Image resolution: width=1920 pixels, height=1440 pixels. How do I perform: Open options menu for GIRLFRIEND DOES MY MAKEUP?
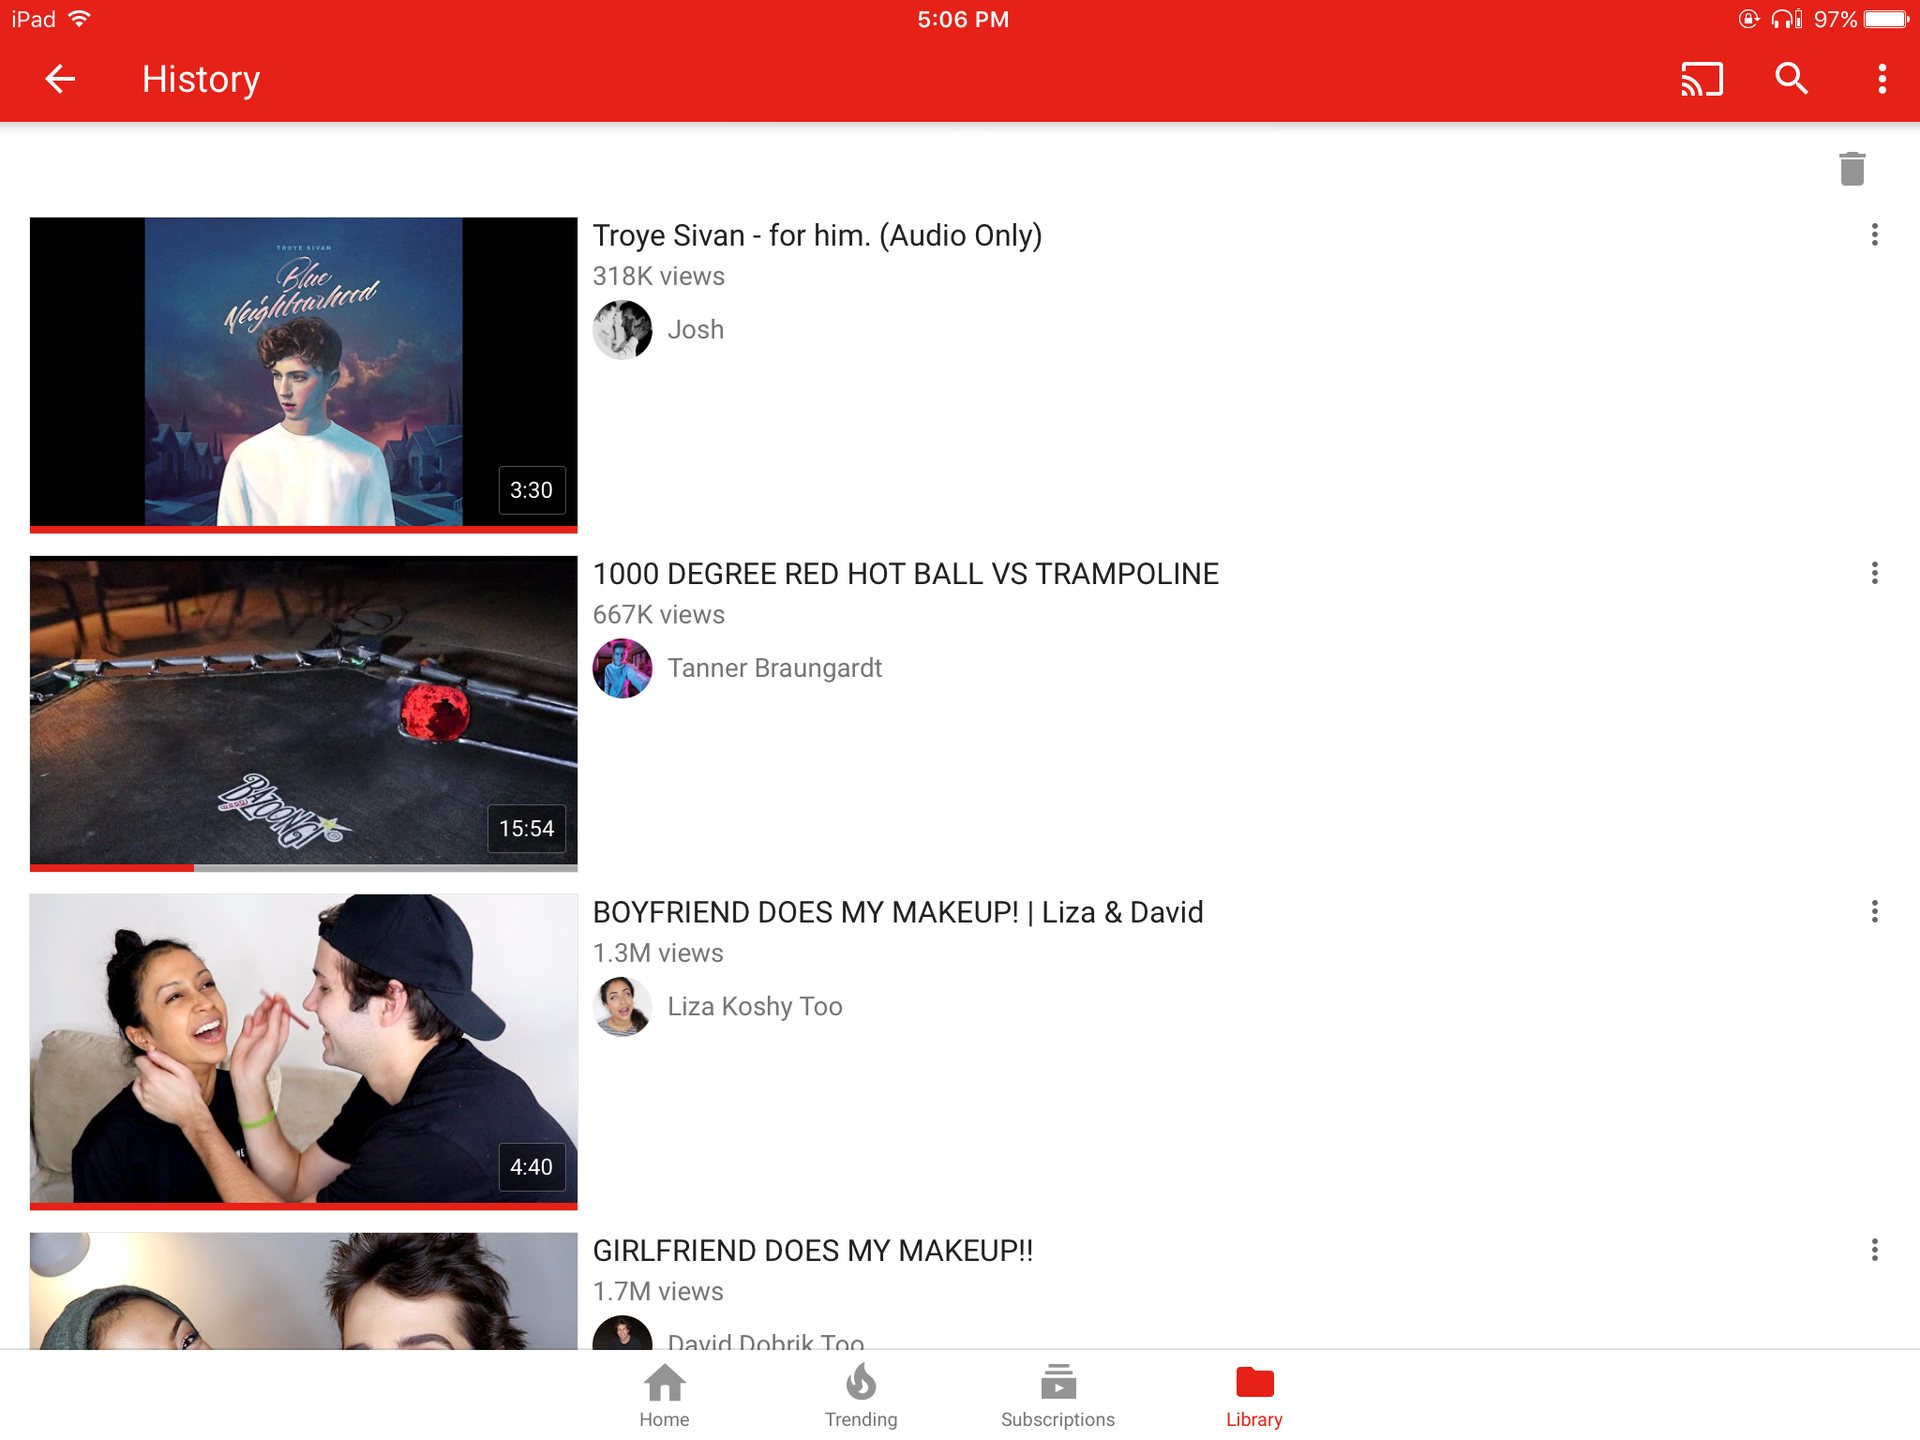tap(1874, 1250)
